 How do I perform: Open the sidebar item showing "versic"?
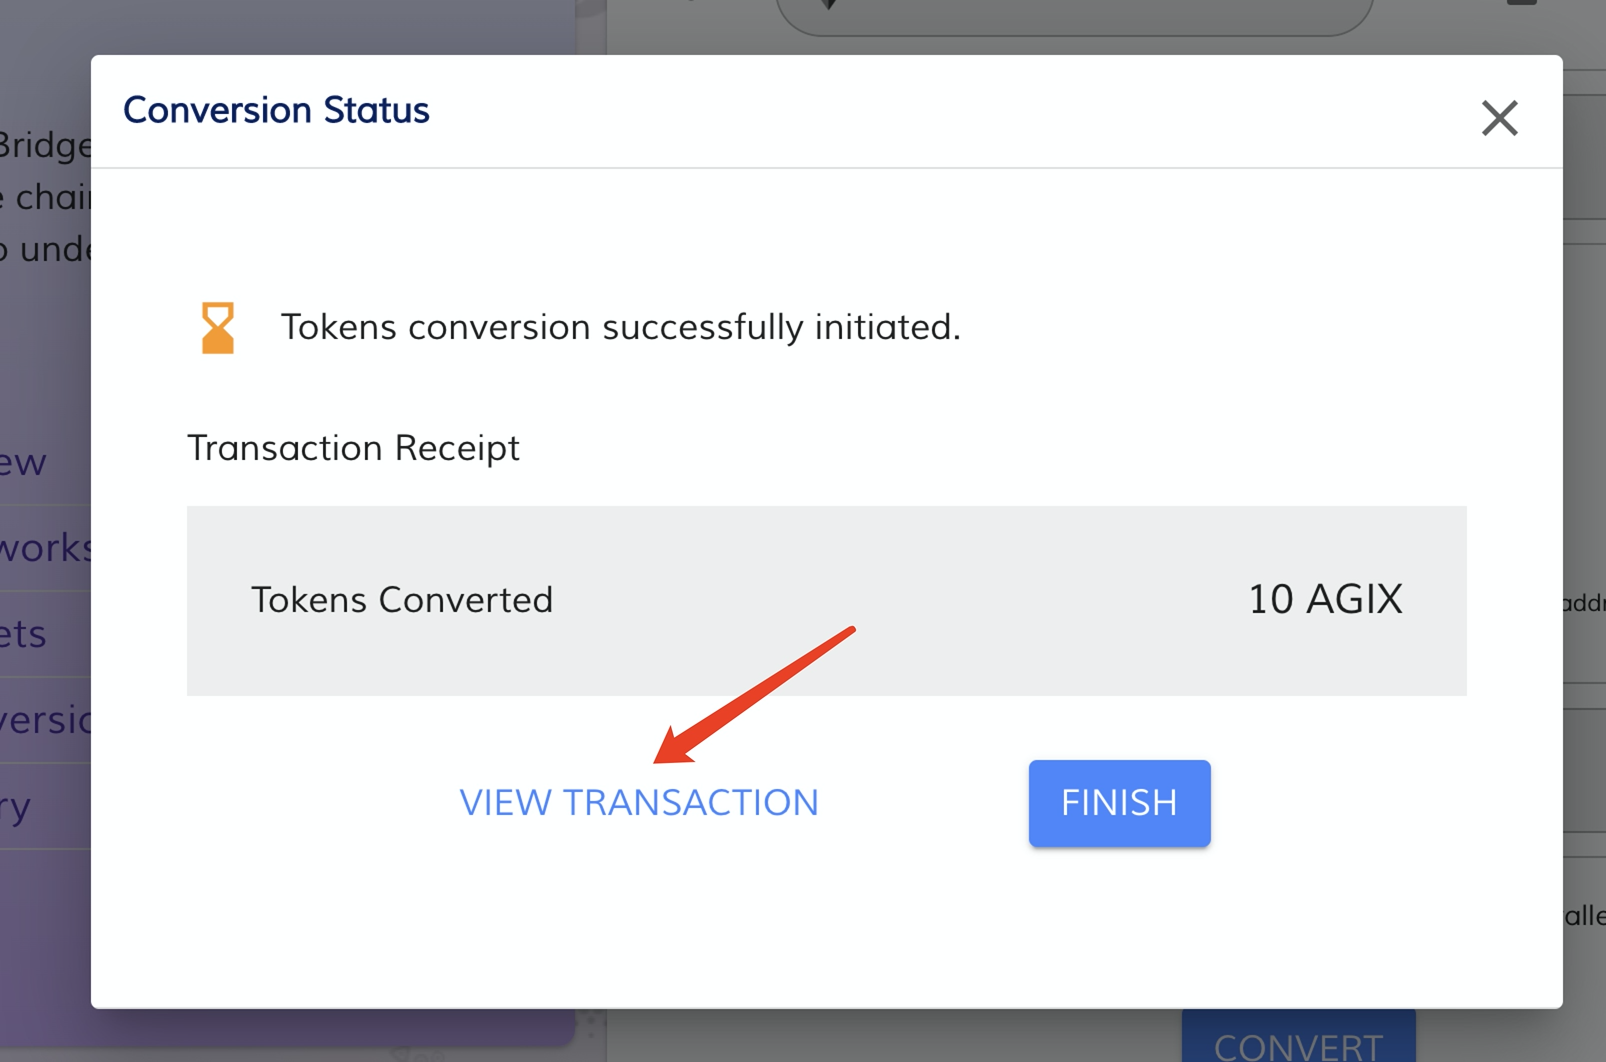point(46,720)
